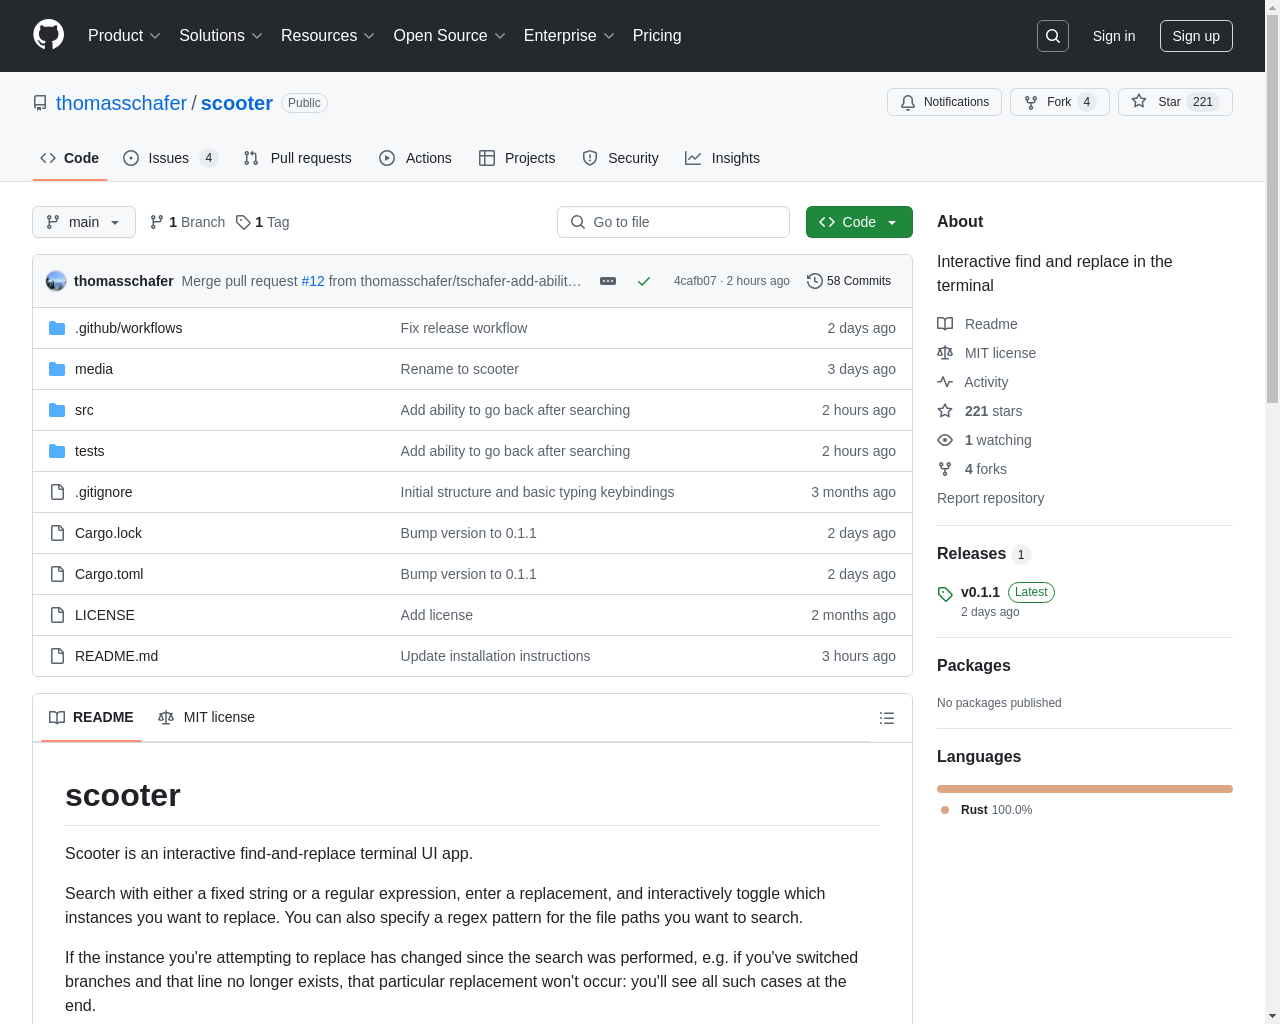This screenshot has height=1024, width=1280.
Task: Expand the Enterprise menu
Action: (x=570, y=36)
